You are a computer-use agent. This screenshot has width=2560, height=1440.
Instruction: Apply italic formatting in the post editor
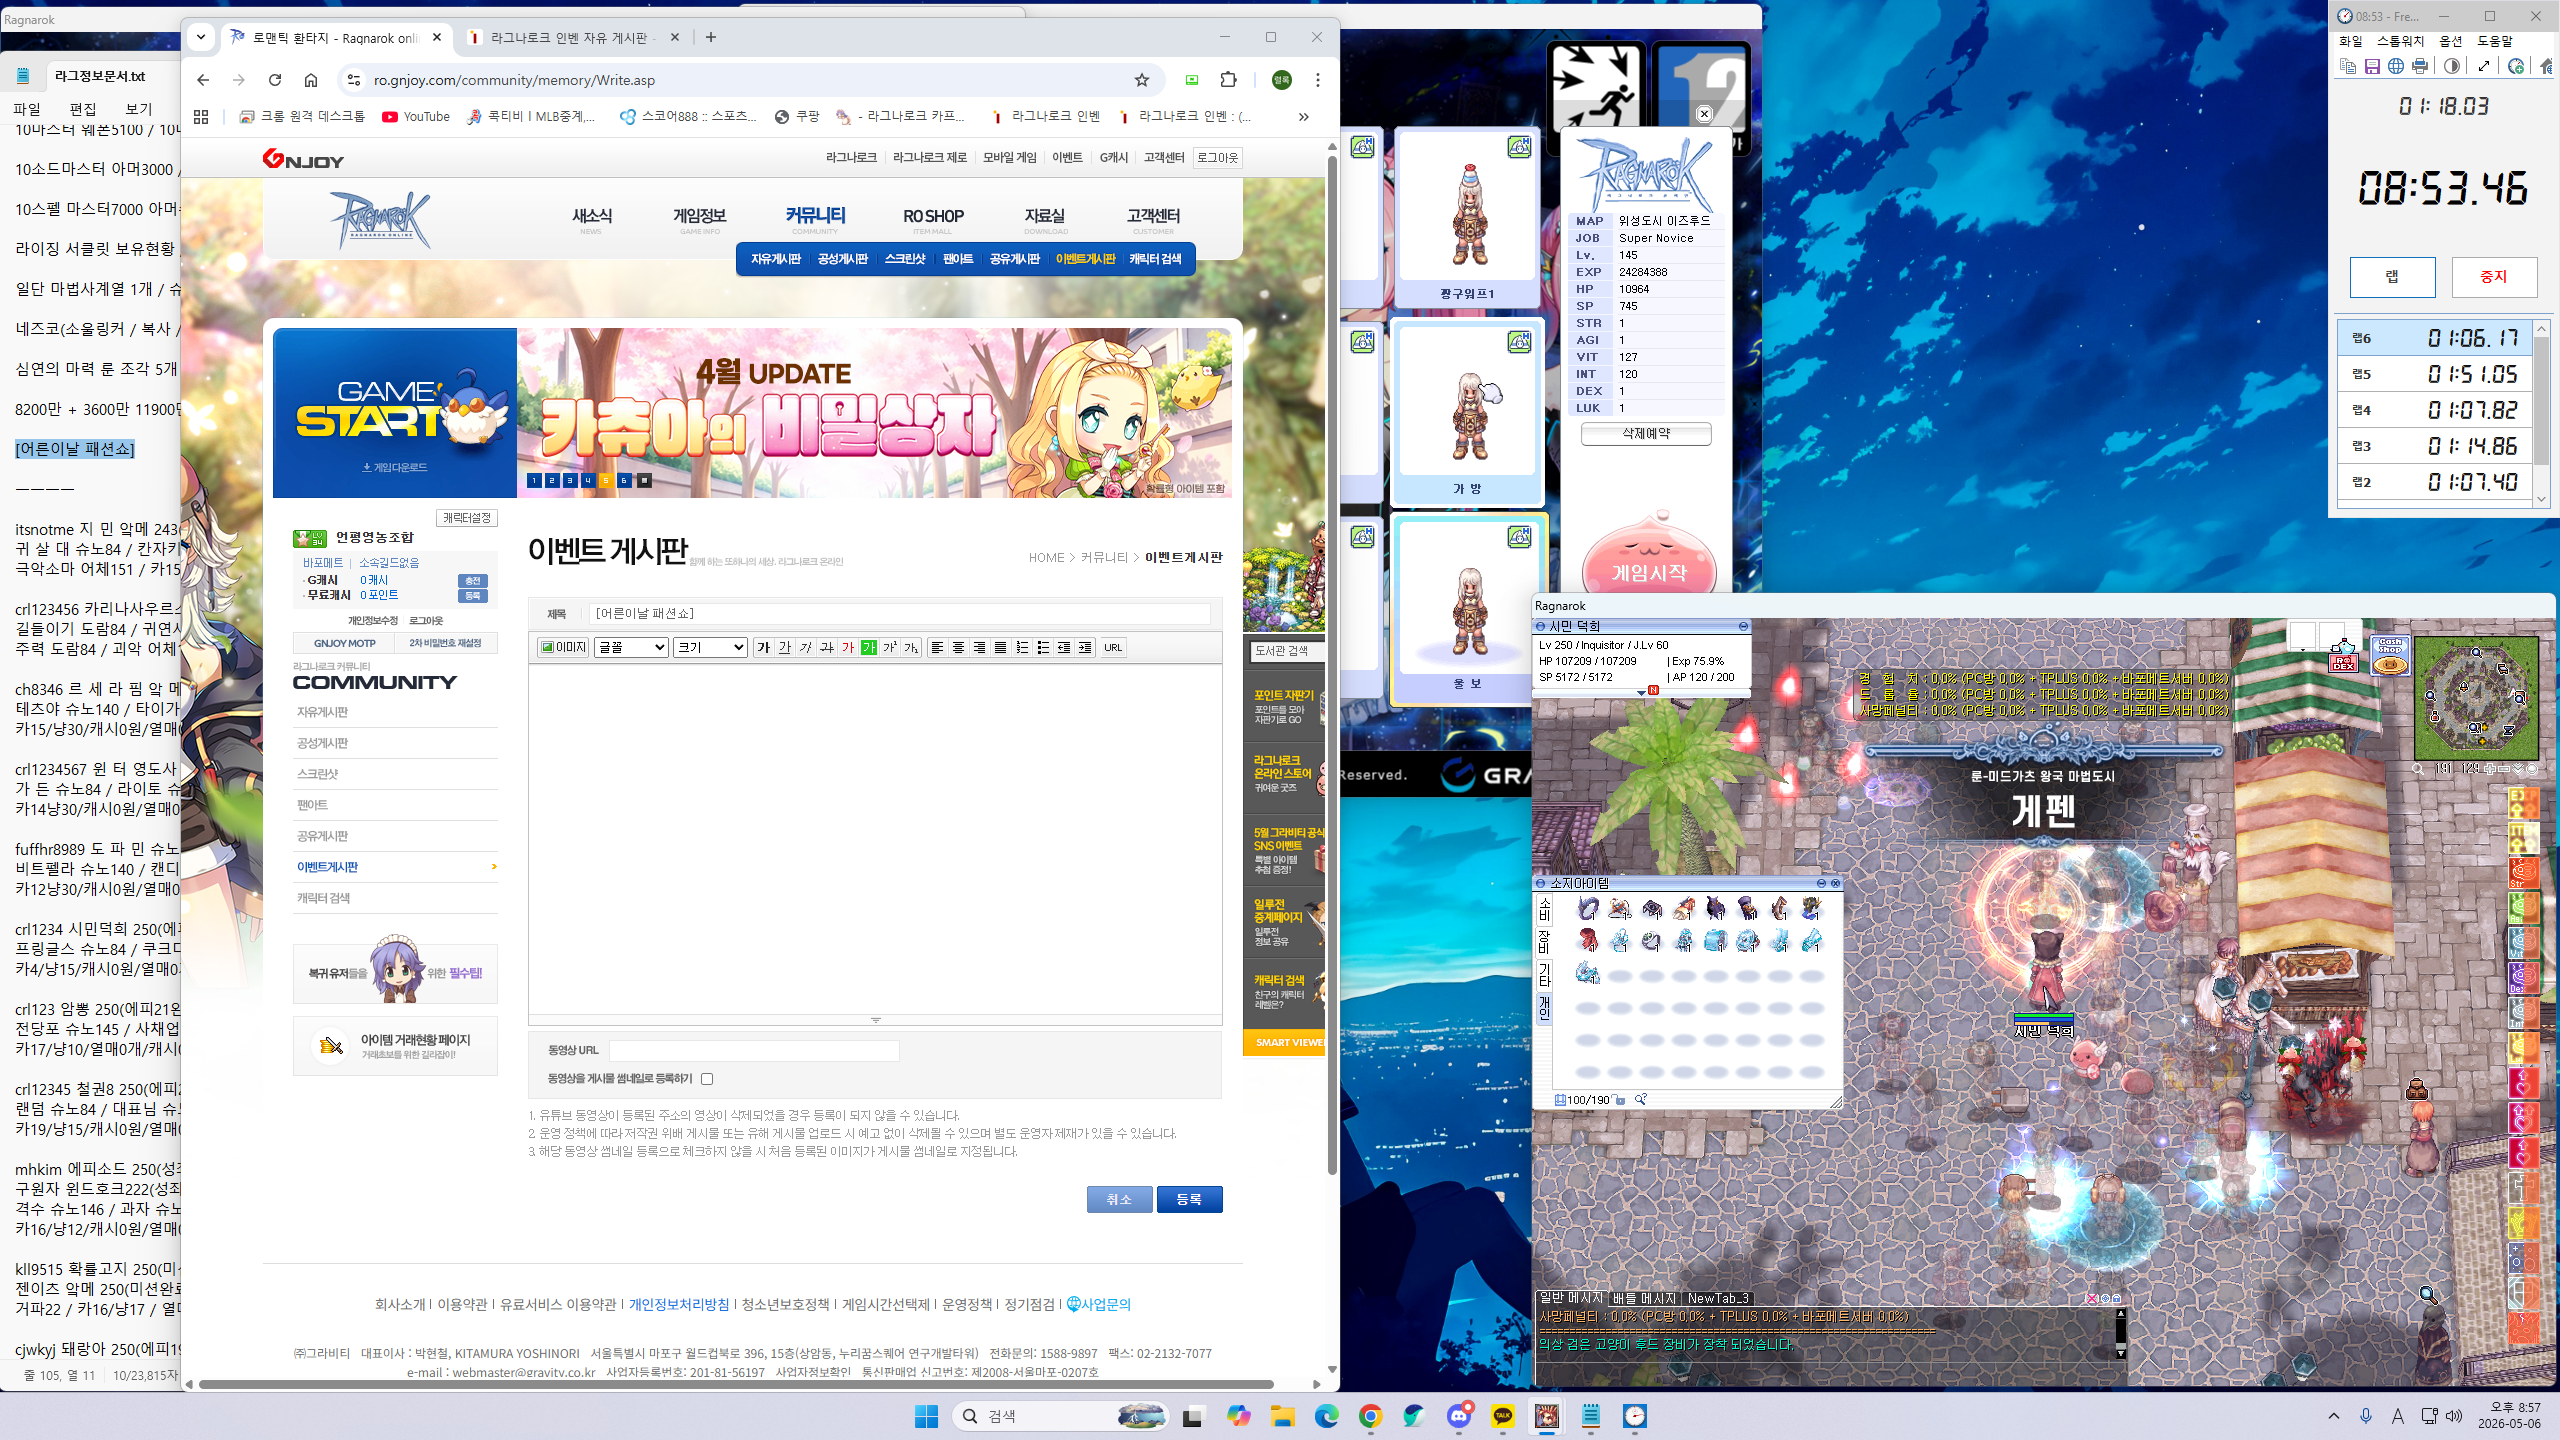point(806,647)
